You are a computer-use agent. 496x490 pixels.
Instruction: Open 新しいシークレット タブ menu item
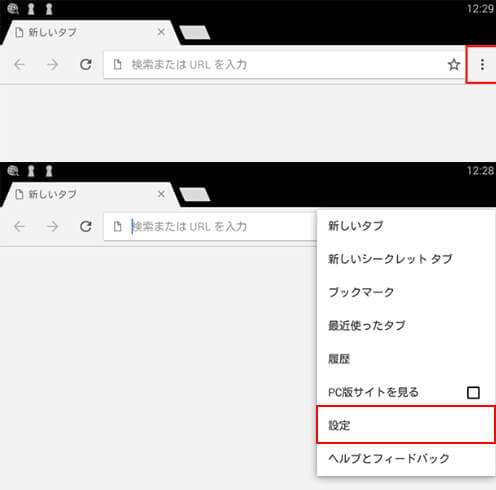[406, 259]
